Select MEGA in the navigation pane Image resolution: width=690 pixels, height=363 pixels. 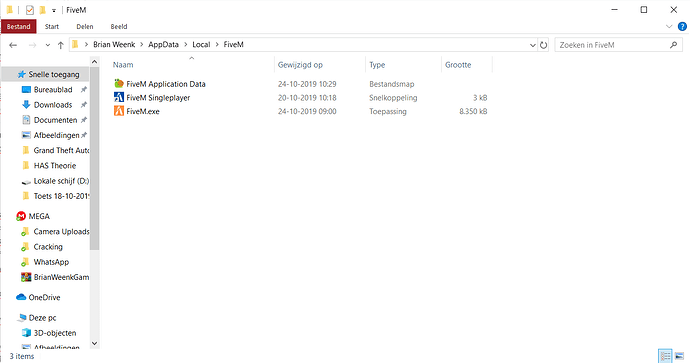pos(39,216)
